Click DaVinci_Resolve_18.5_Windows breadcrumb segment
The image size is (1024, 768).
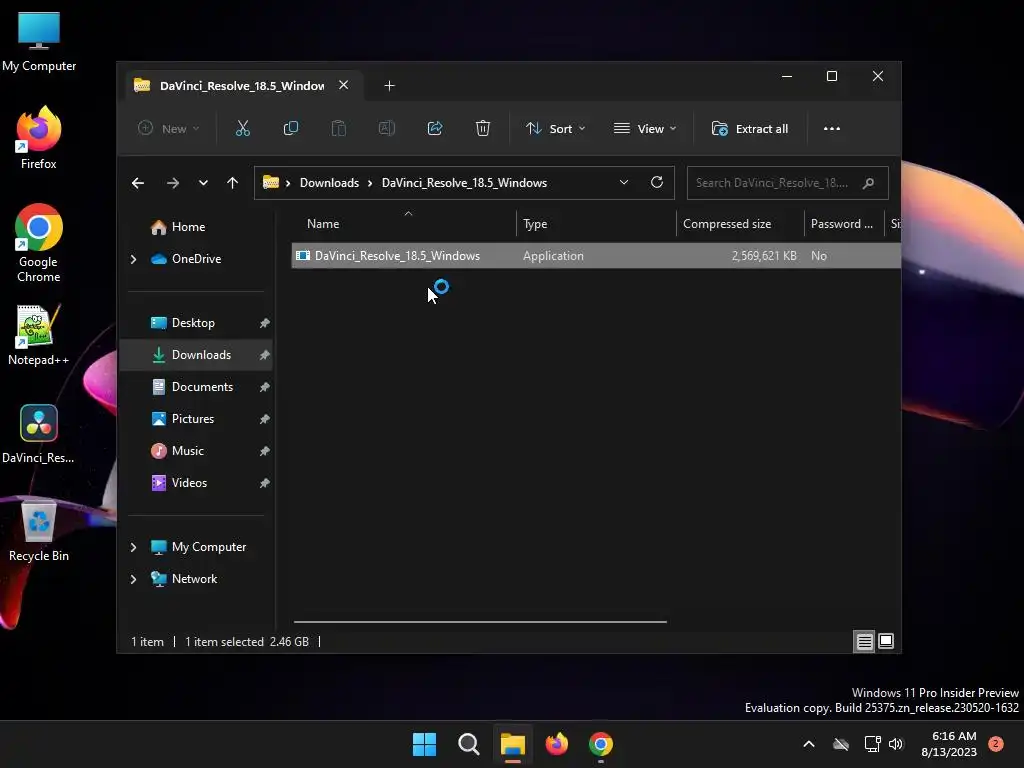(464, 183)
